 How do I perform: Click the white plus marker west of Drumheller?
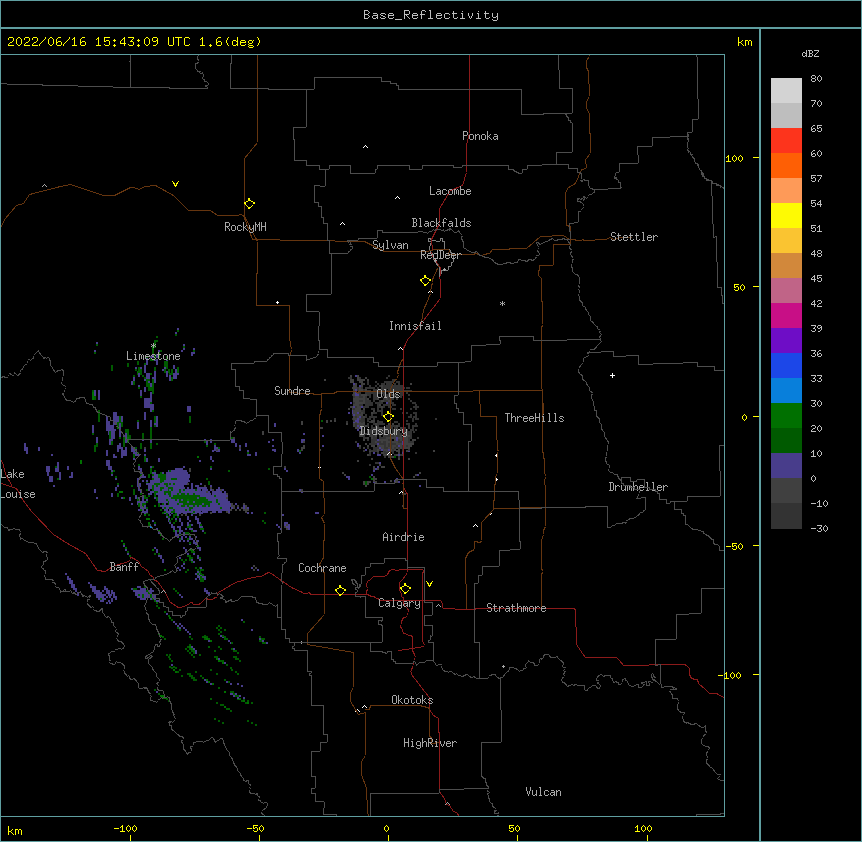[612, 375]
